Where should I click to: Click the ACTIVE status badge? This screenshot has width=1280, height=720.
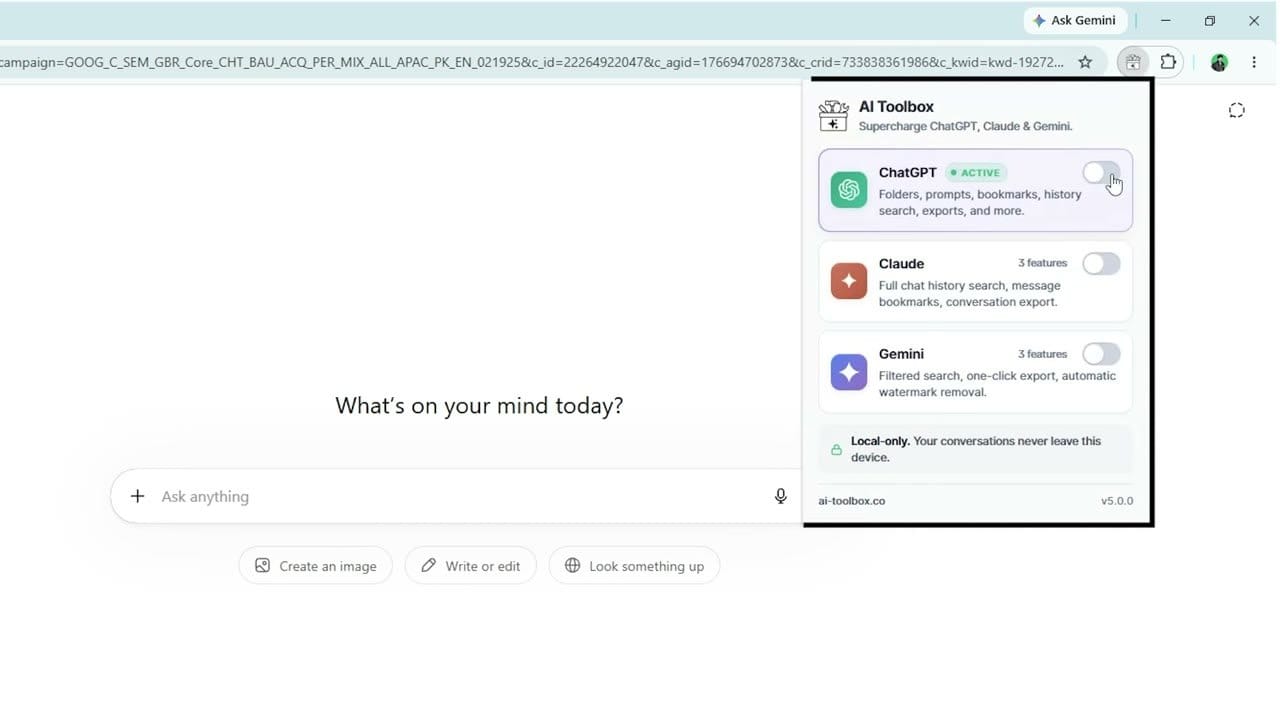click(x=976, y=173)
